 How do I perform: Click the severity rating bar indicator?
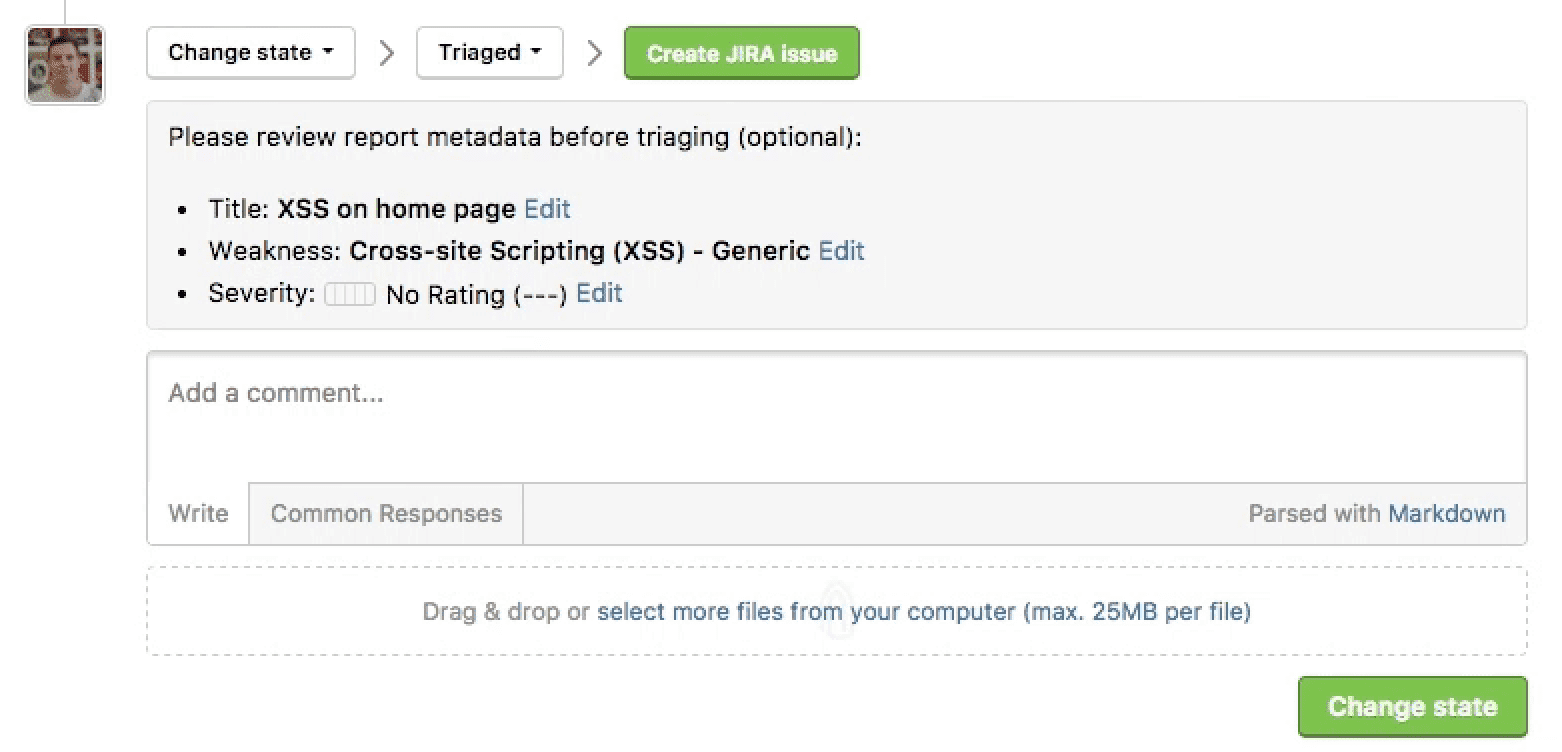pos(350,294)
